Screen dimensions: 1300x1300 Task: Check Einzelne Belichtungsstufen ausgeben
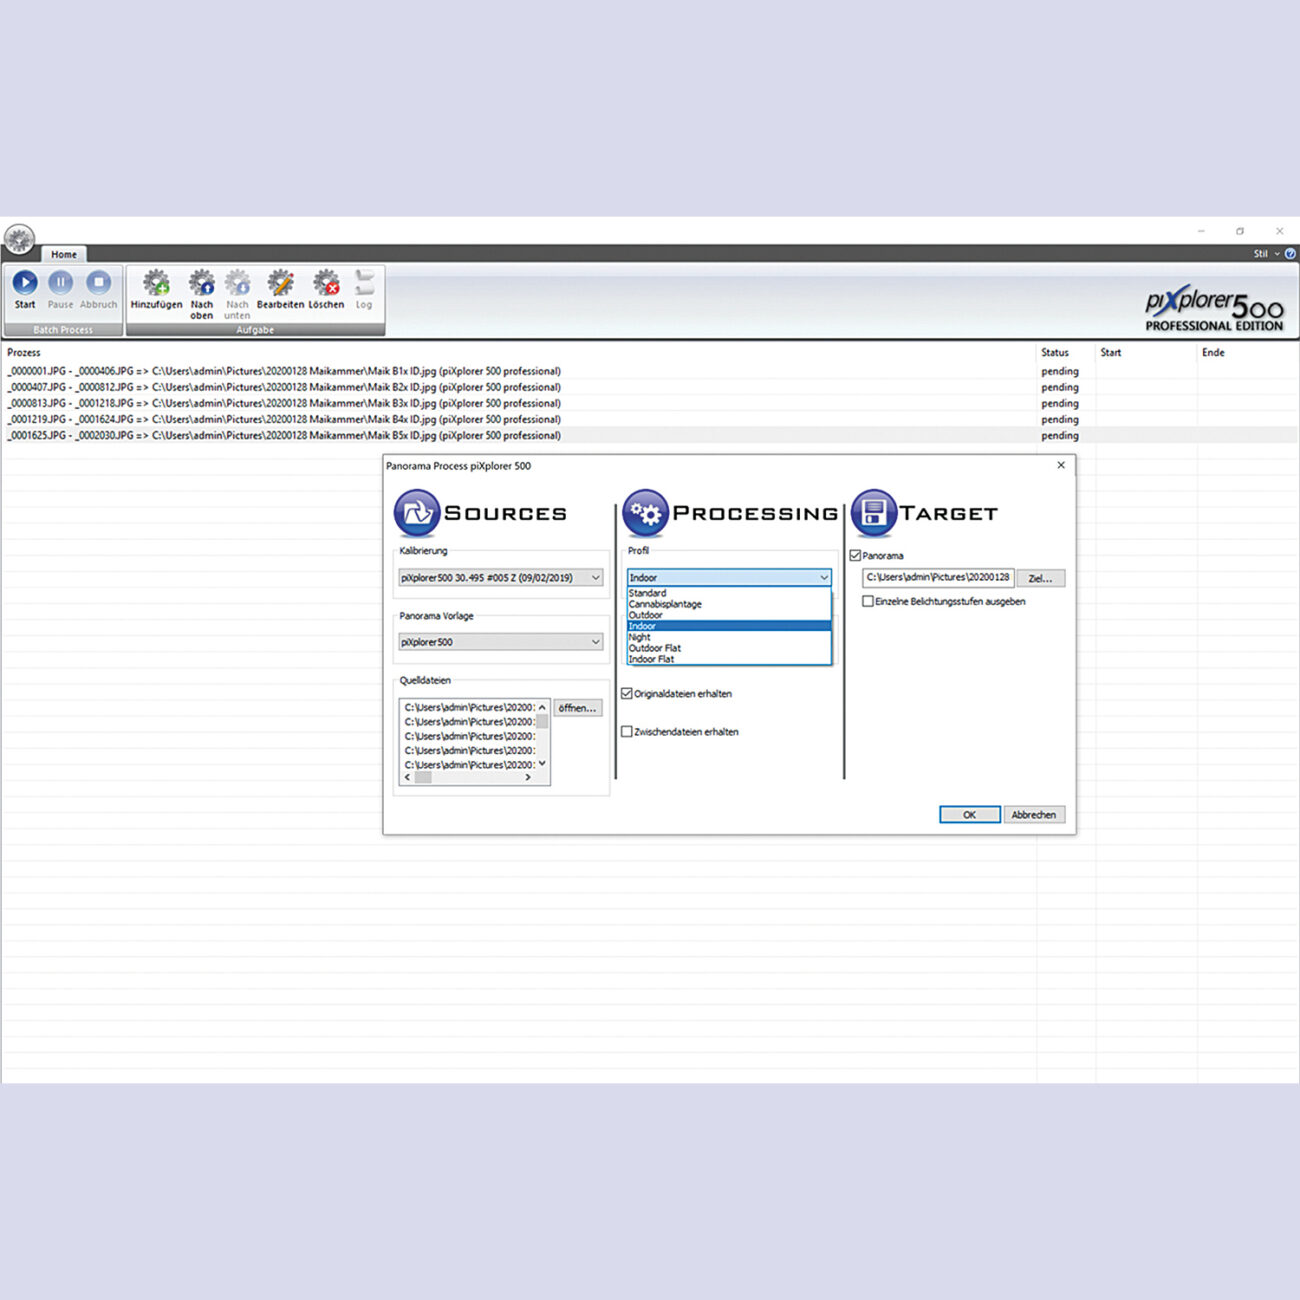point(868,601)
